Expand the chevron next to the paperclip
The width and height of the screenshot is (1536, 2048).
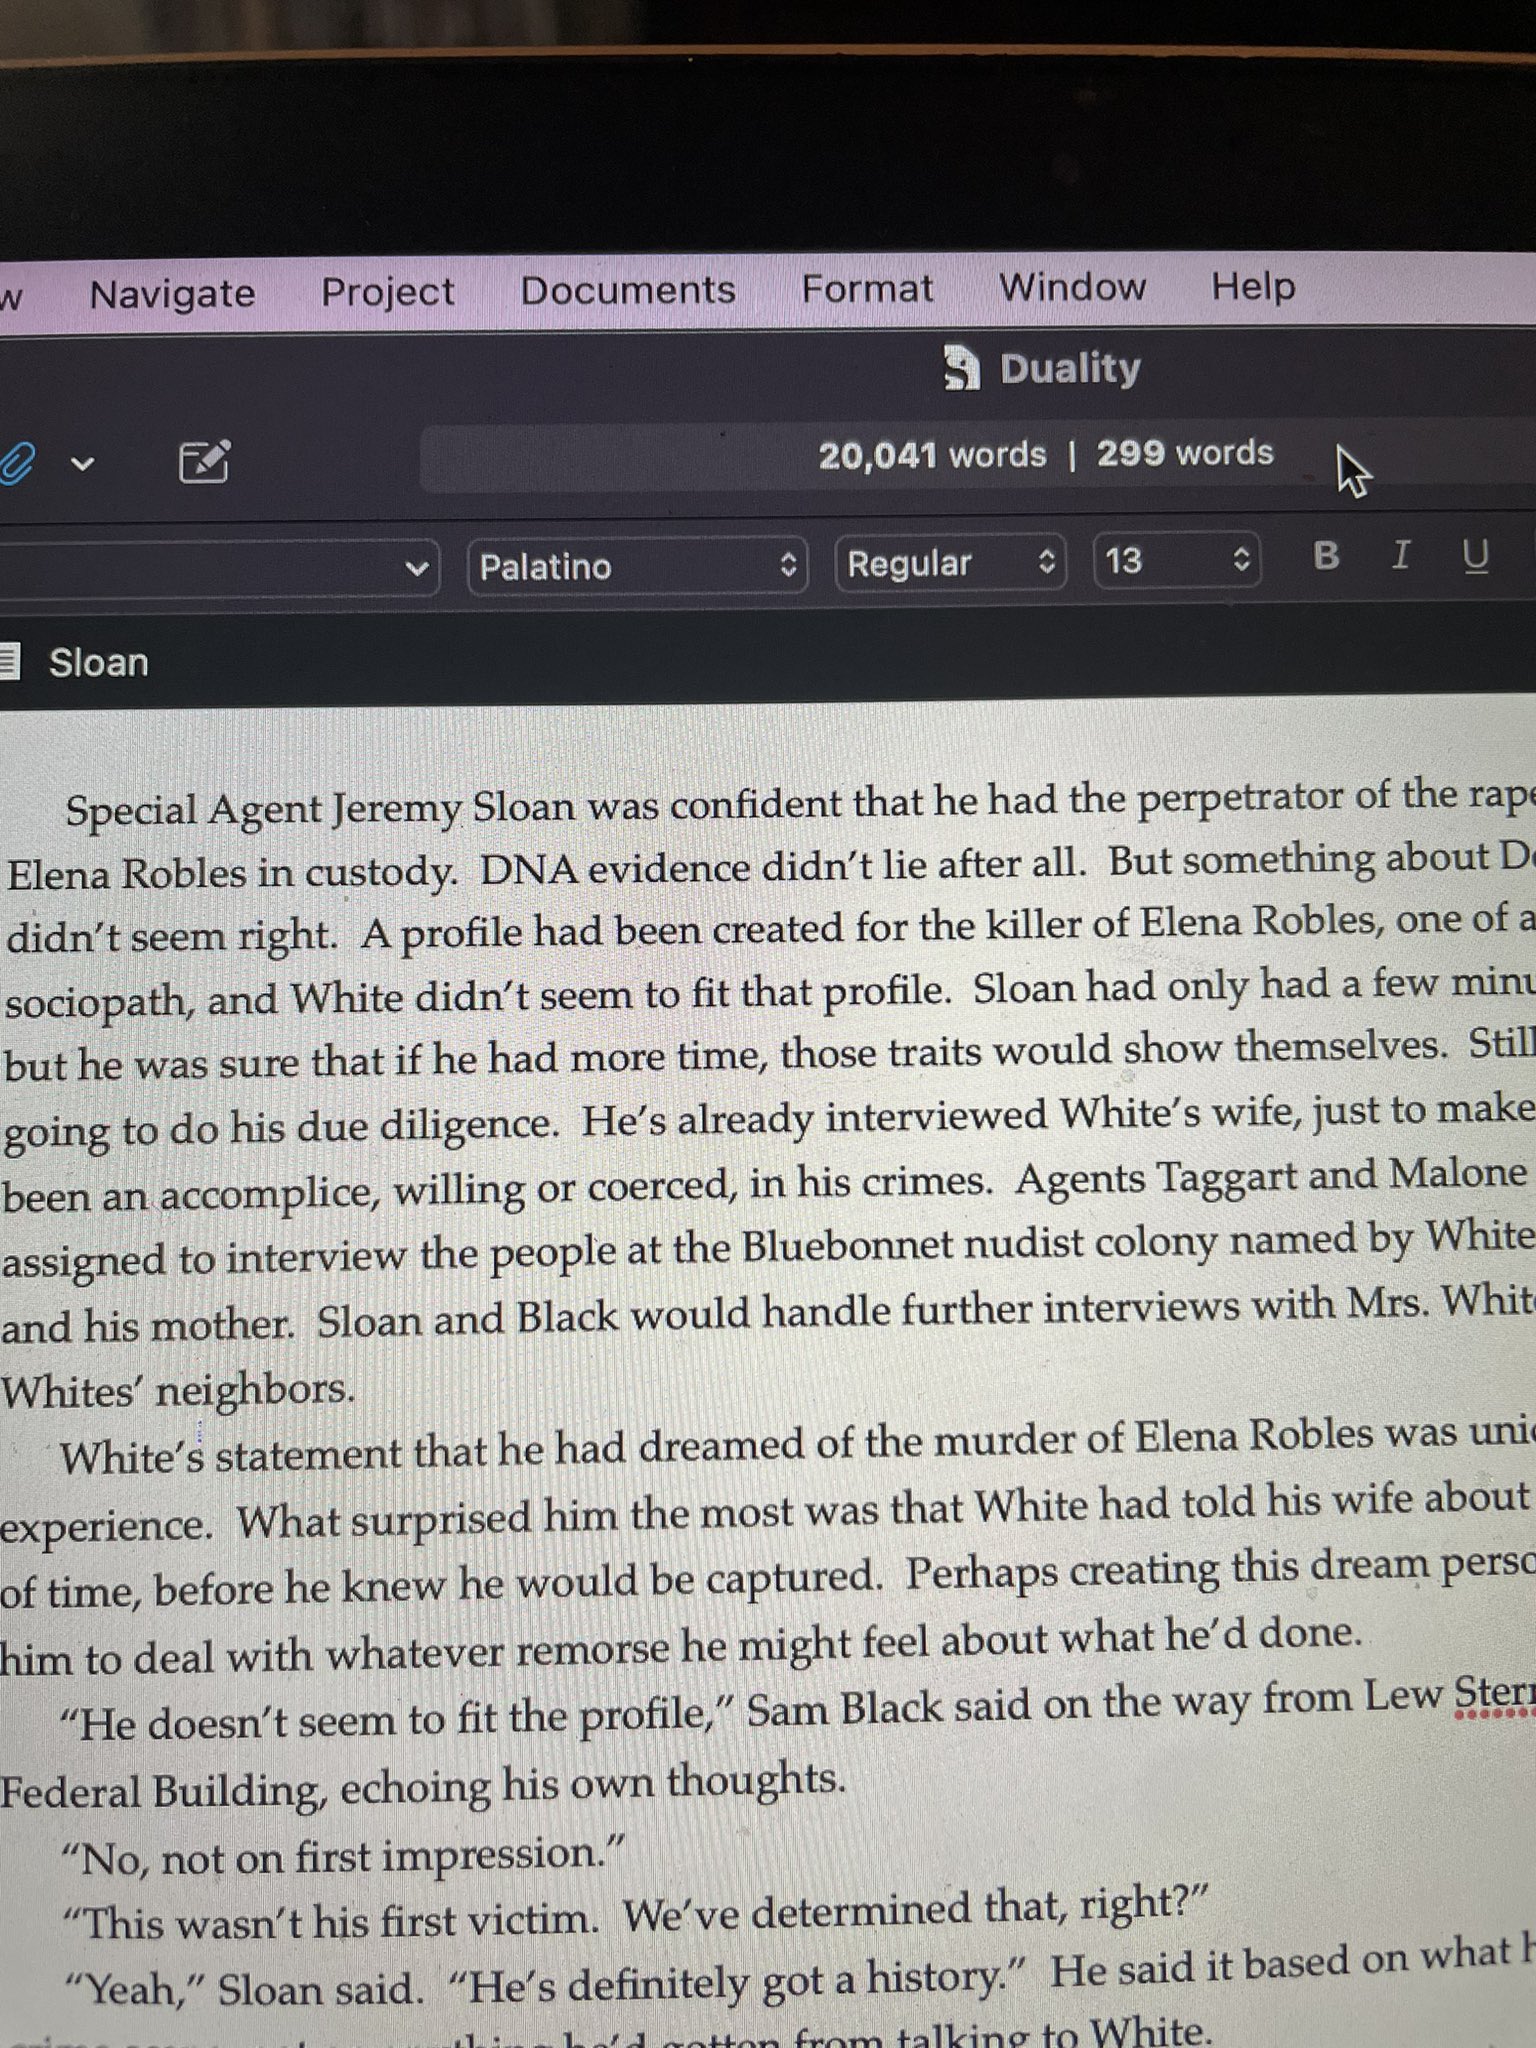pyautogui.click(x=82, y=463)
